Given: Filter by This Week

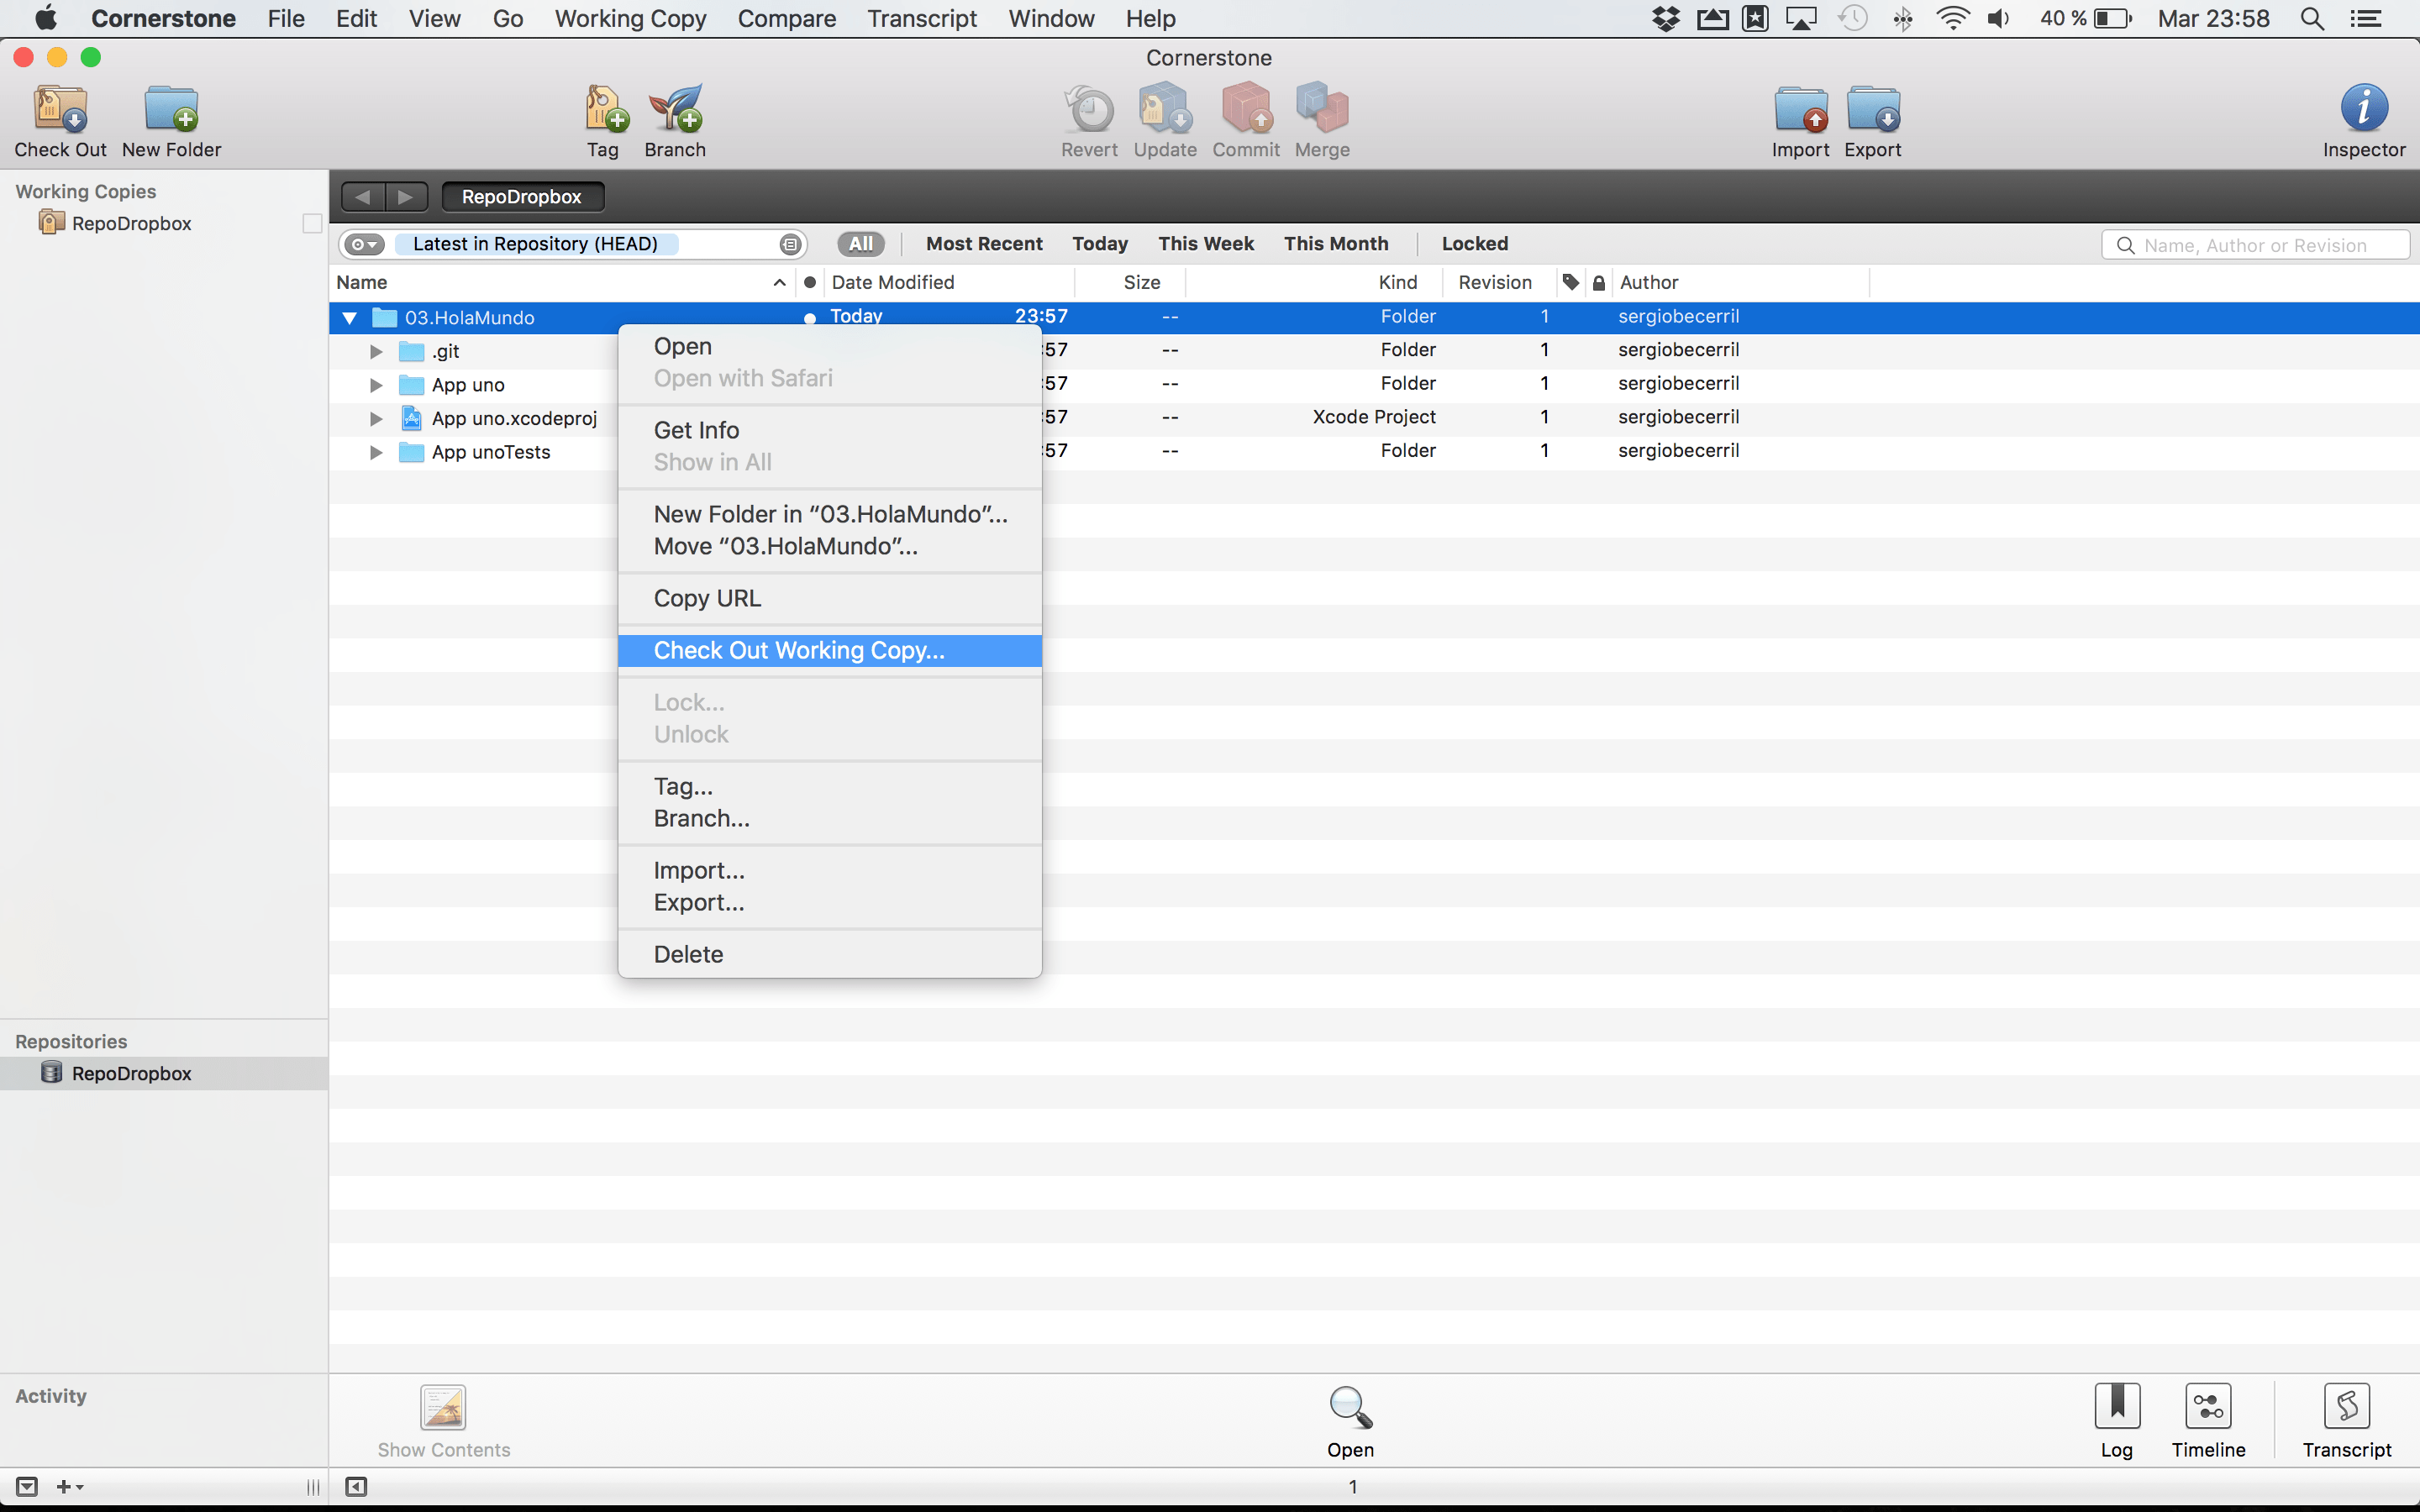Looking at the screenshot, I should [x=1206, y=244].
